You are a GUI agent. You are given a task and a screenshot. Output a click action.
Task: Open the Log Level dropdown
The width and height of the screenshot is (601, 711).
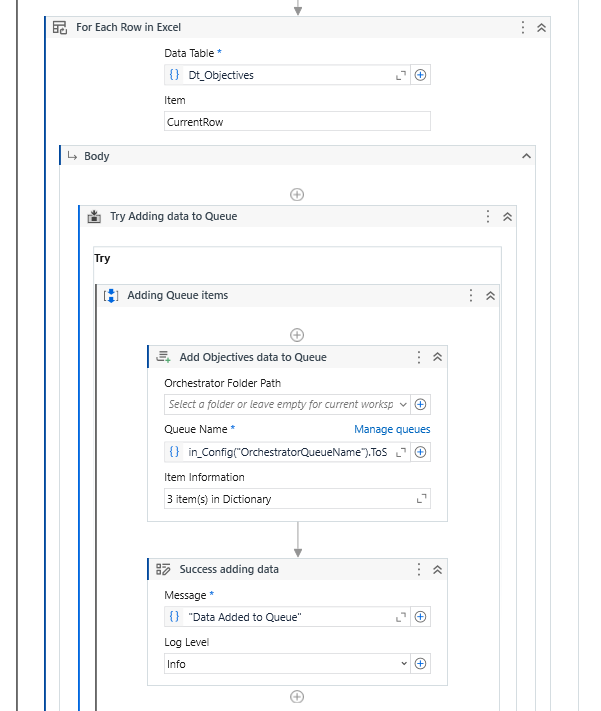[x=403, y=664]
